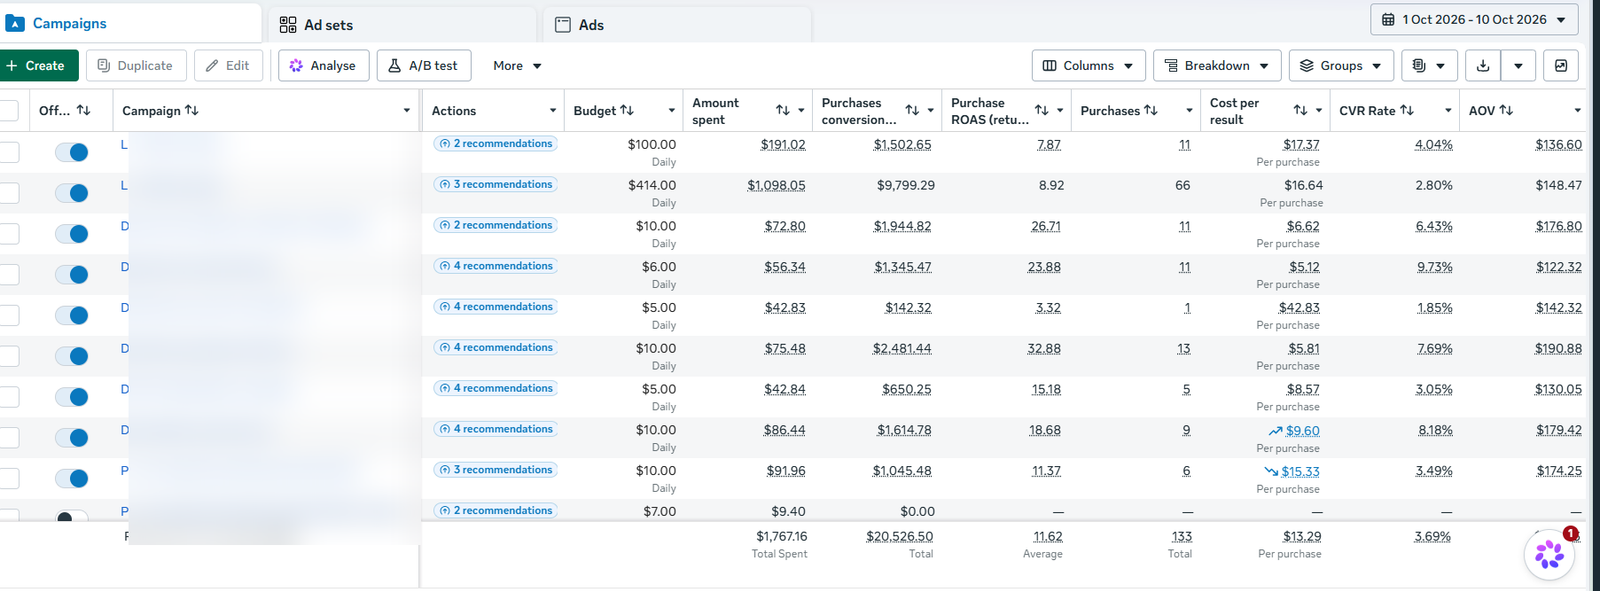
Task: Click the calendar icon in date range
Action: point(1388,20)
